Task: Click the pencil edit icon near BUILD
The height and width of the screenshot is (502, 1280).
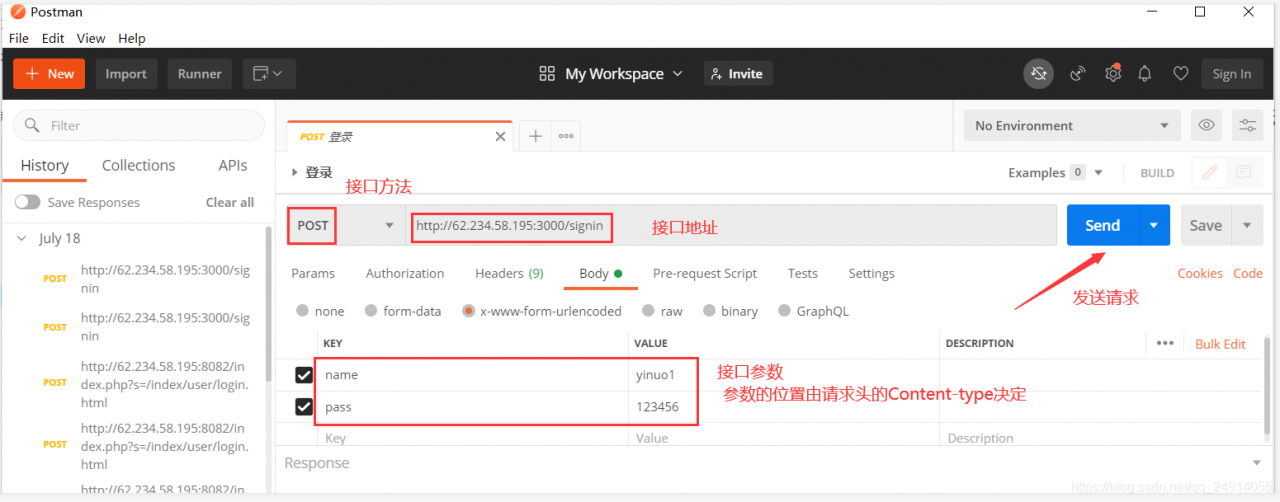Action: [1209, 173]
